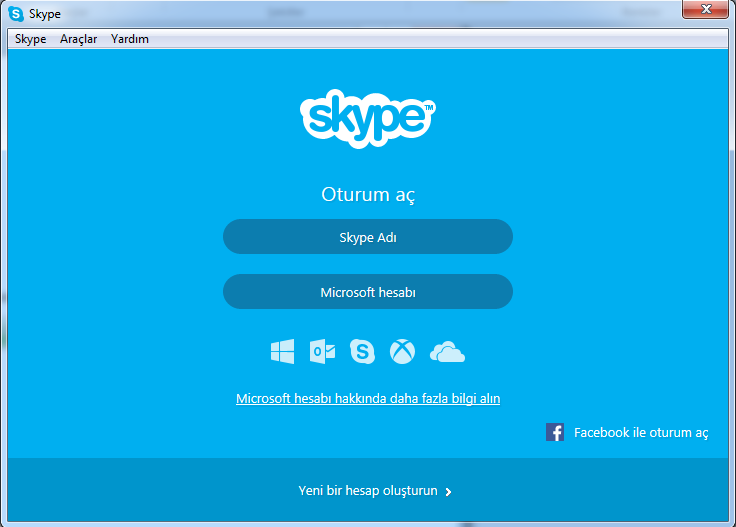
Task: Click the OneDrive cloud icon
Action: tap(447, 352)
